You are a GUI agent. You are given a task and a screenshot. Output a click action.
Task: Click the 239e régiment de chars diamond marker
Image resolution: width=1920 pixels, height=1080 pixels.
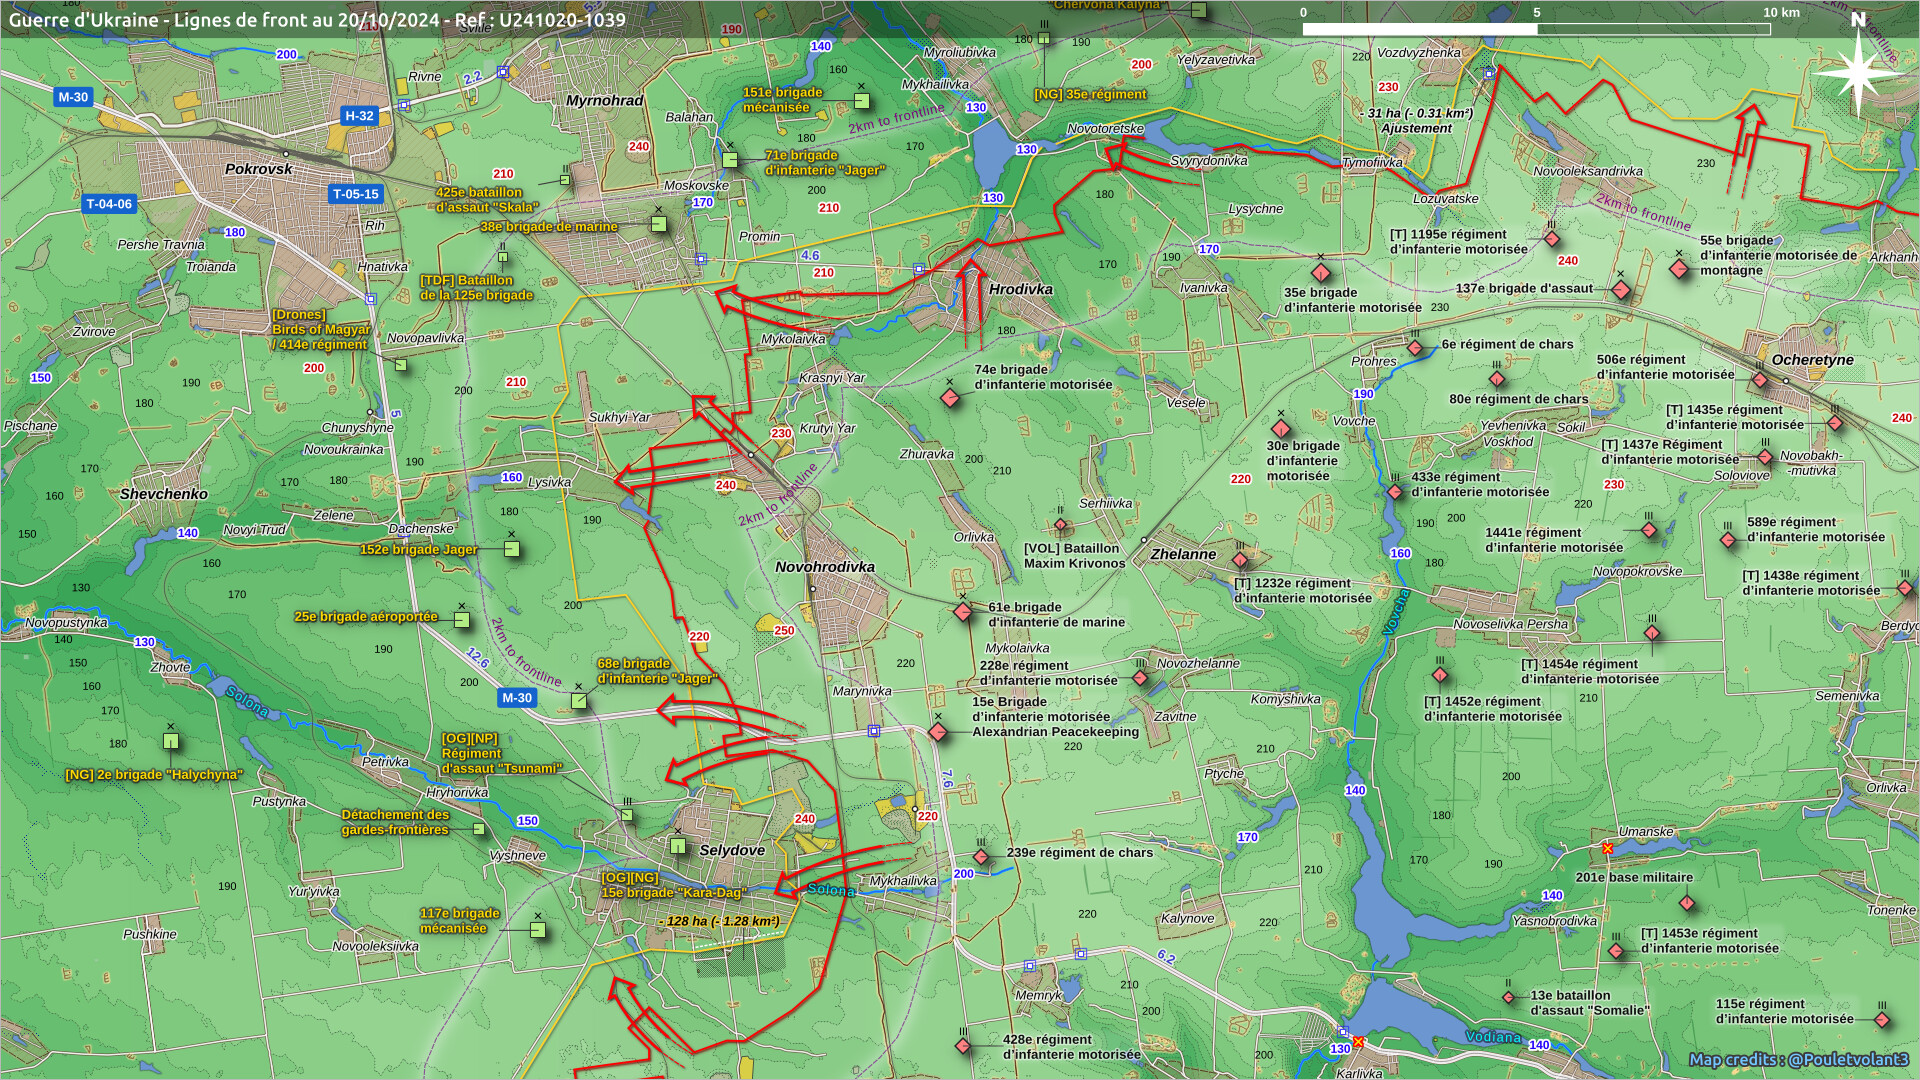981,857
